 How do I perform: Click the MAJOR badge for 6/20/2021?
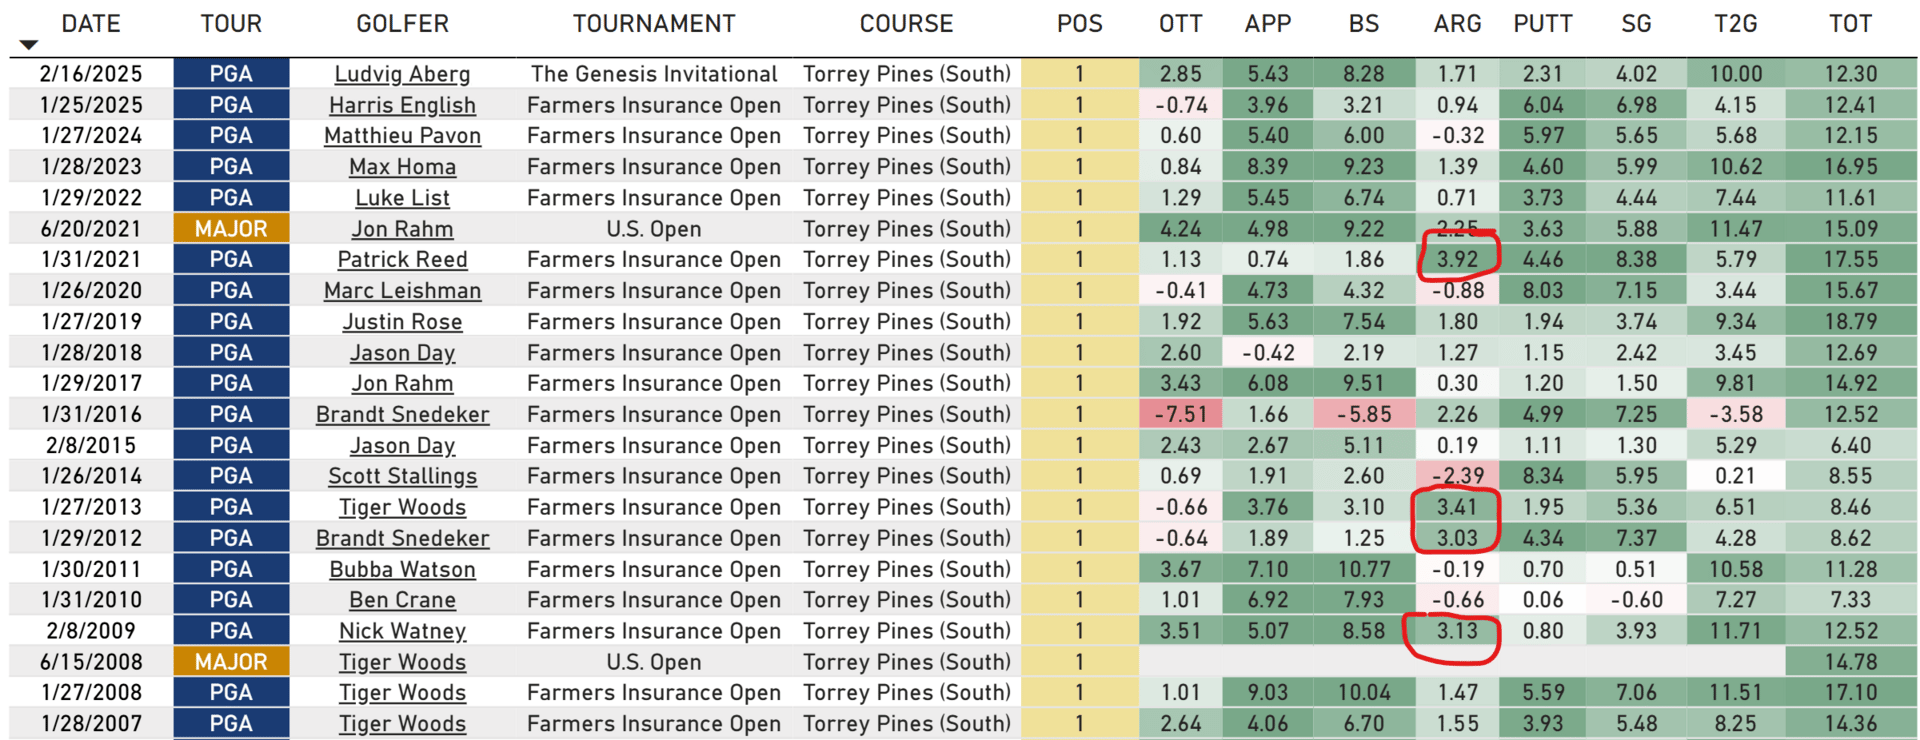(x=231, y=229)
